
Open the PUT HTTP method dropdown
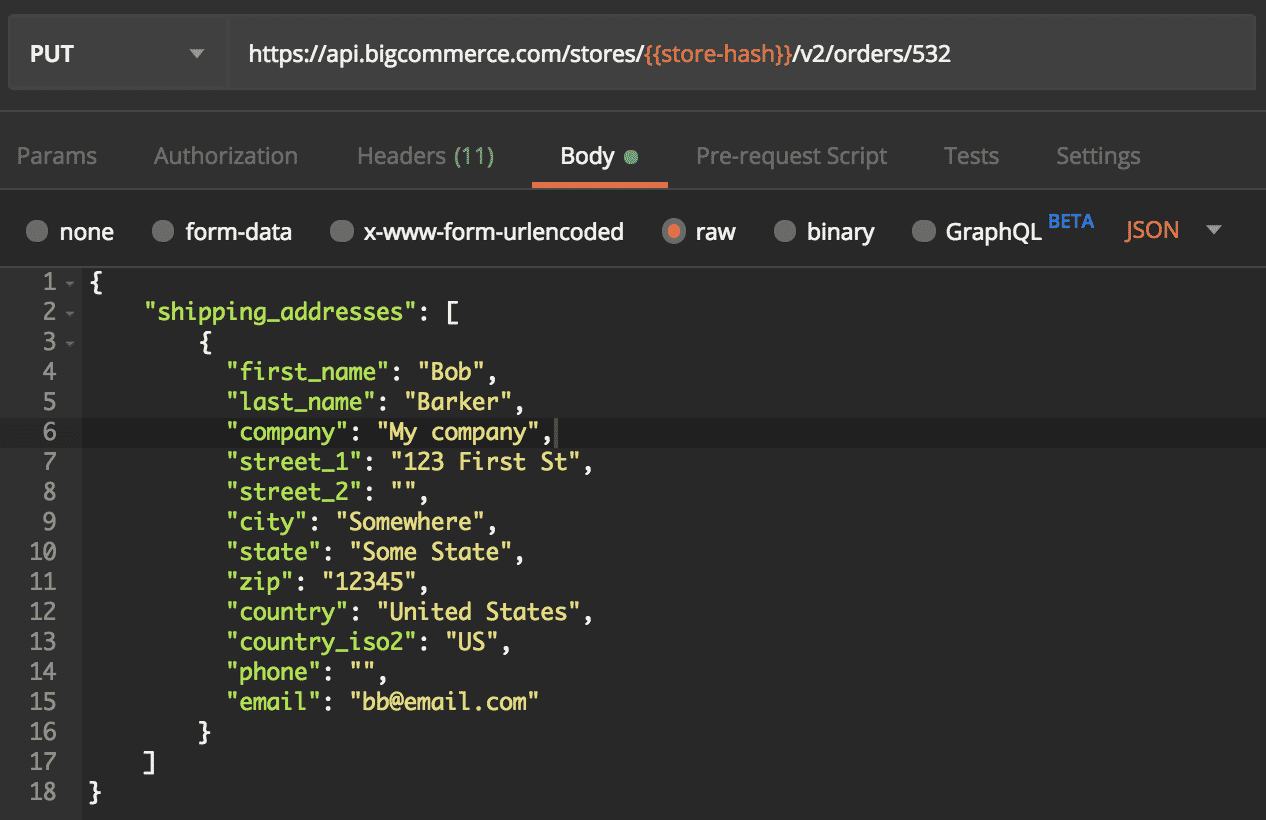(x=116, y=54)
